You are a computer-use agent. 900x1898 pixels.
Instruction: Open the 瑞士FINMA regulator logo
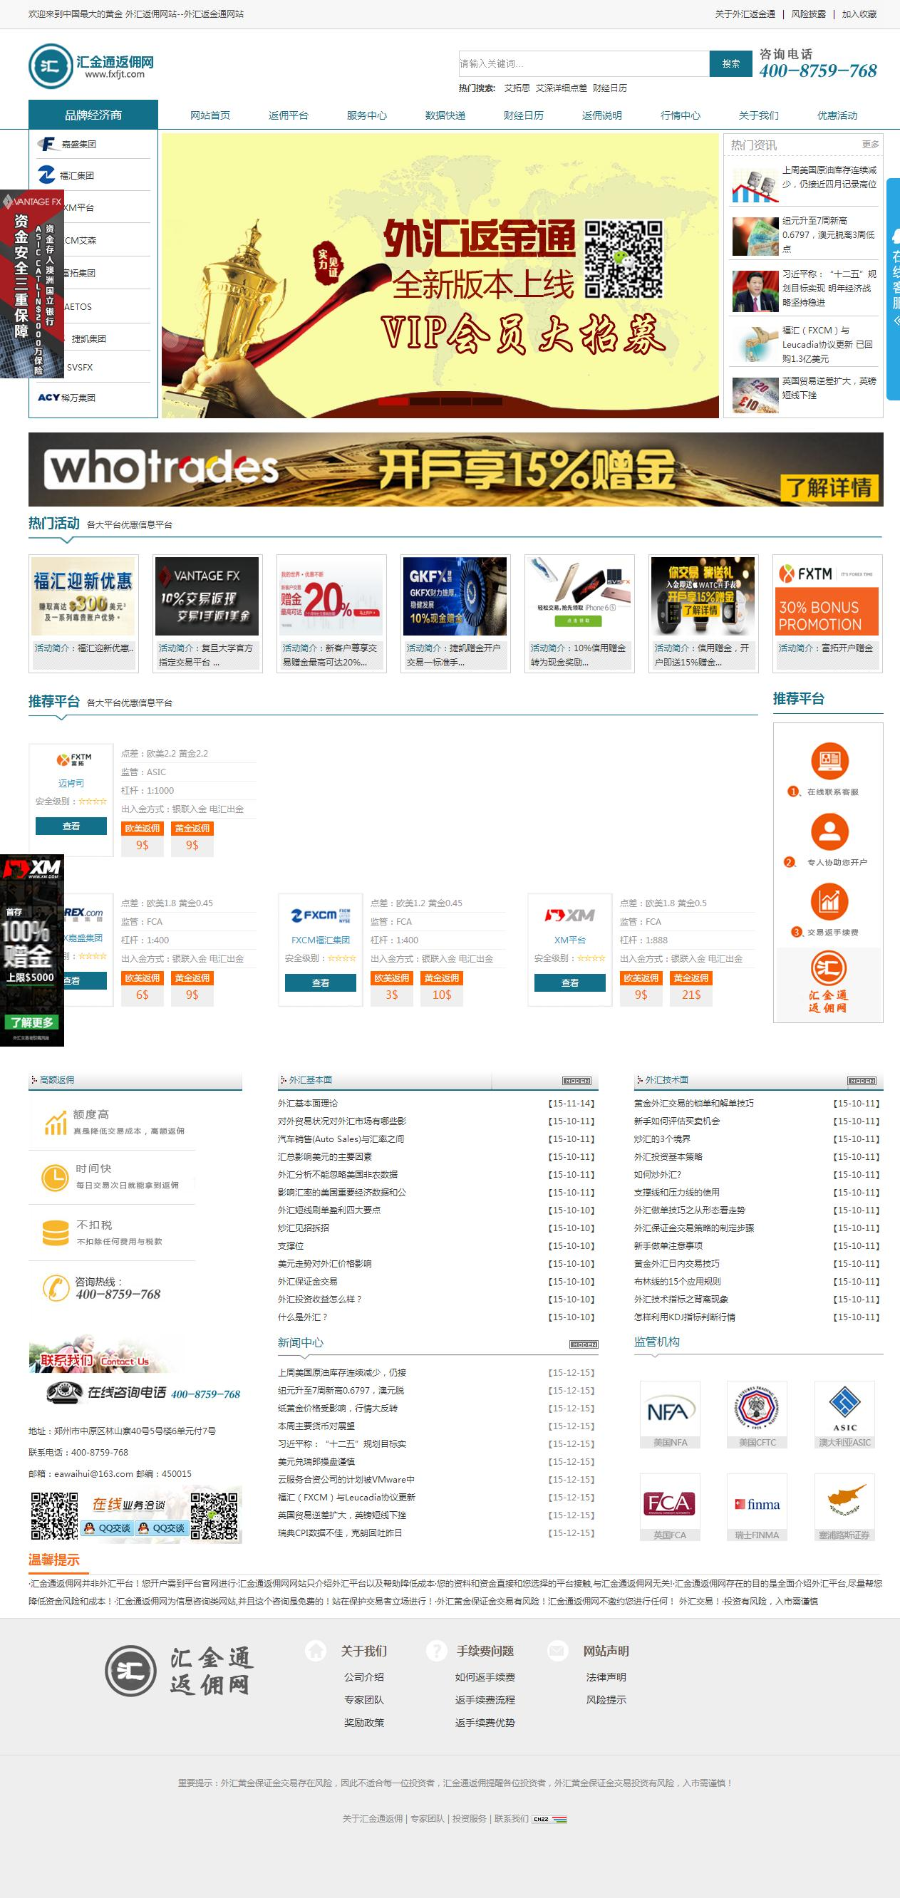[x=757, y=1502]
